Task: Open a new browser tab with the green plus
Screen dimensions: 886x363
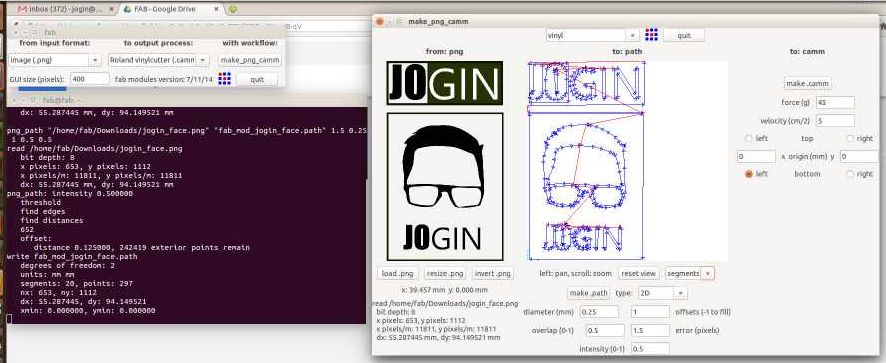Action: coord(233,9)
